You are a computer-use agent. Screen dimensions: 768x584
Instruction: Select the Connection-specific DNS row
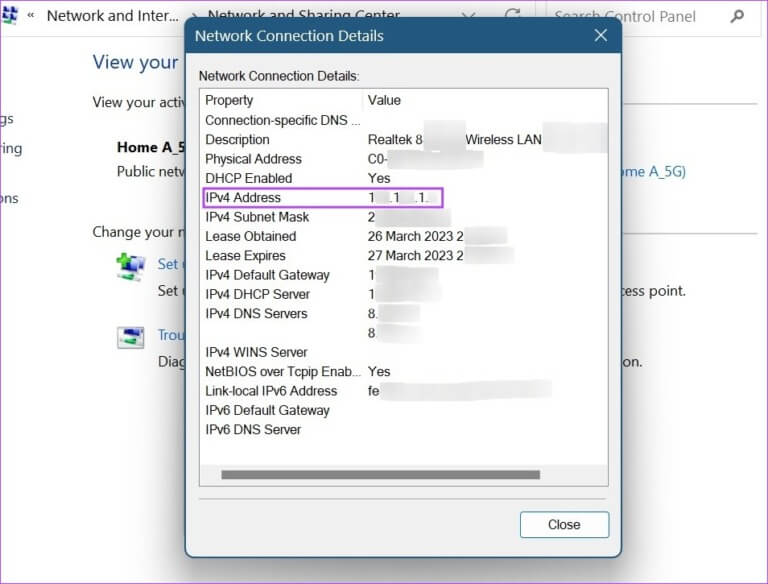coord(404,121)
